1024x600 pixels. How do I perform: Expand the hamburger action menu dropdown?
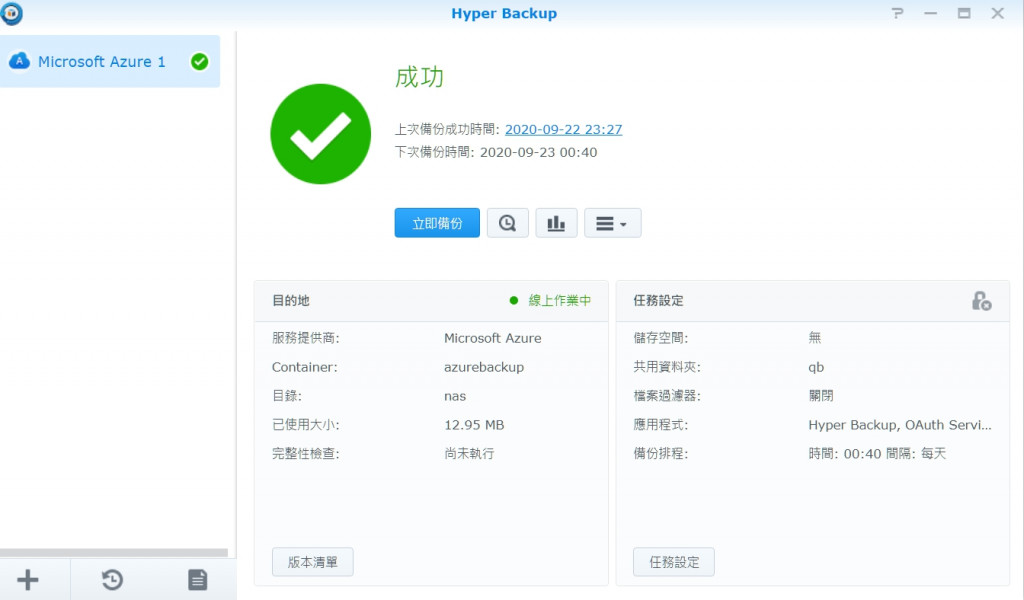pyautogui.click(x=613, y=223)
